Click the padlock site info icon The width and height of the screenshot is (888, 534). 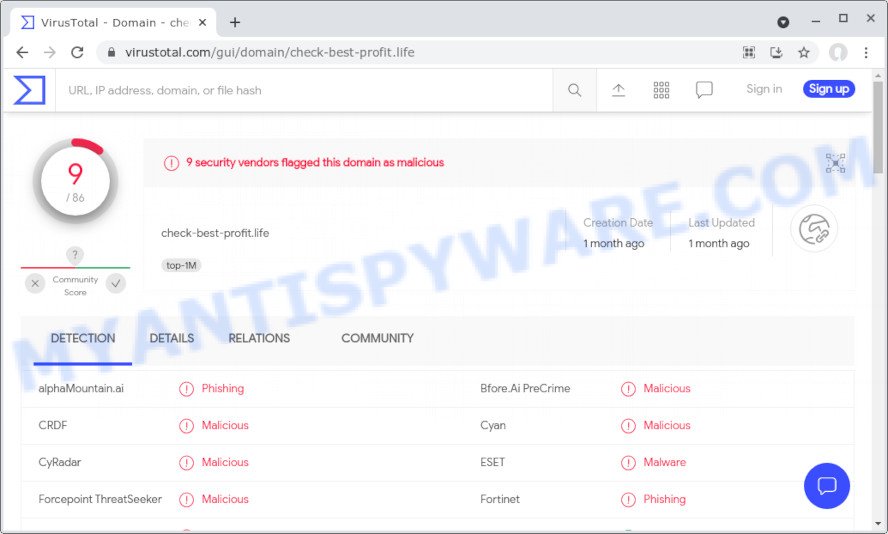click(x=112, y=53)
